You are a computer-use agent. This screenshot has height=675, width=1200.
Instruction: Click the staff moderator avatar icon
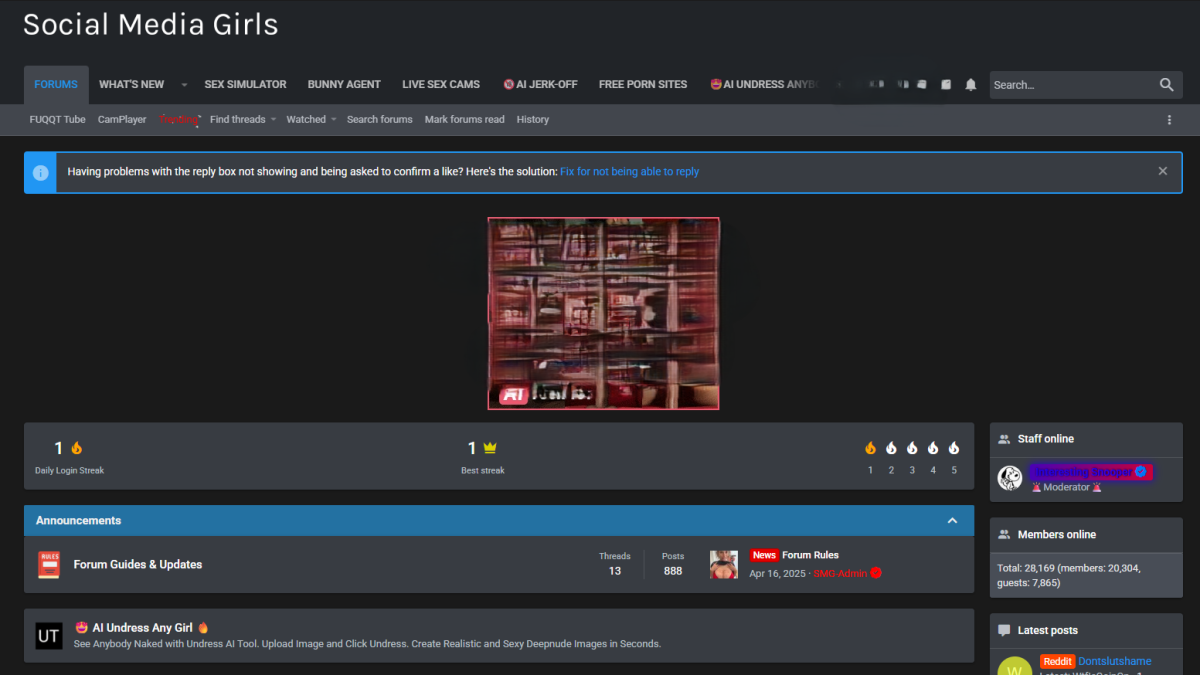1009,478
